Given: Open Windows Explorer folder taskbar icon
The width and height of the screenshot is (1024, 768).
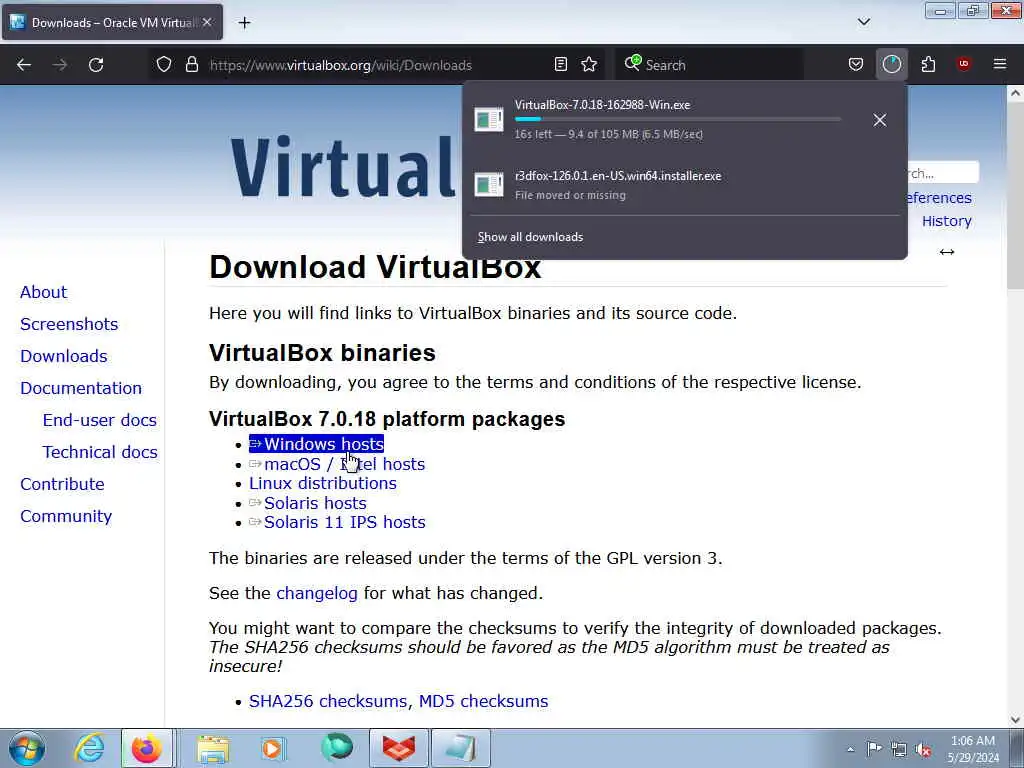Looking at the screenshot, I should [x=213, y=748].
